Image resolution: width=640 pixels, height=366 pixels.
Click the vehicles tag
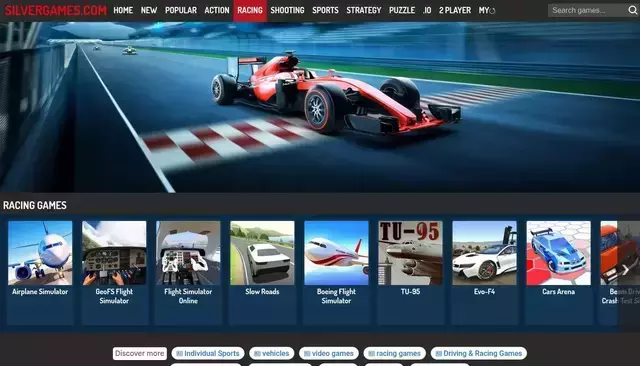tap(271, 353)
